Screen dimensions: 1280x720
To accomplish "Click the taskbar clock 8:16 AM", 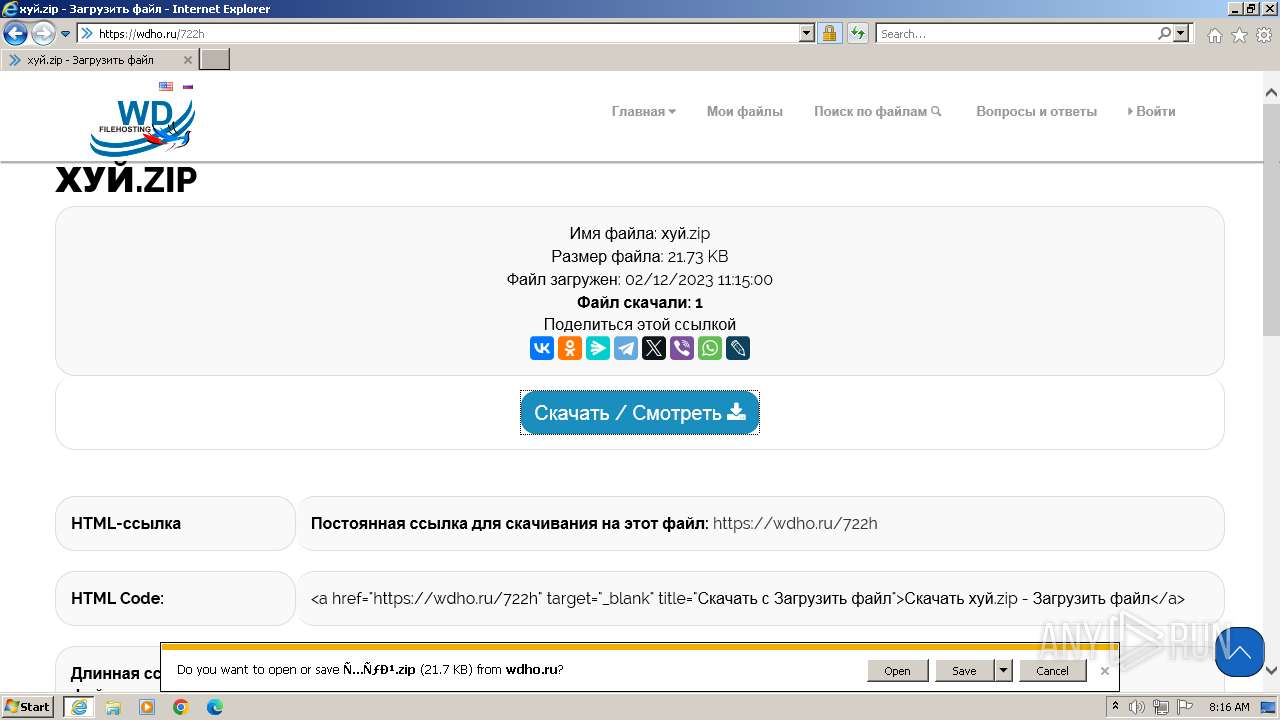I will [x=1229, y=707].
